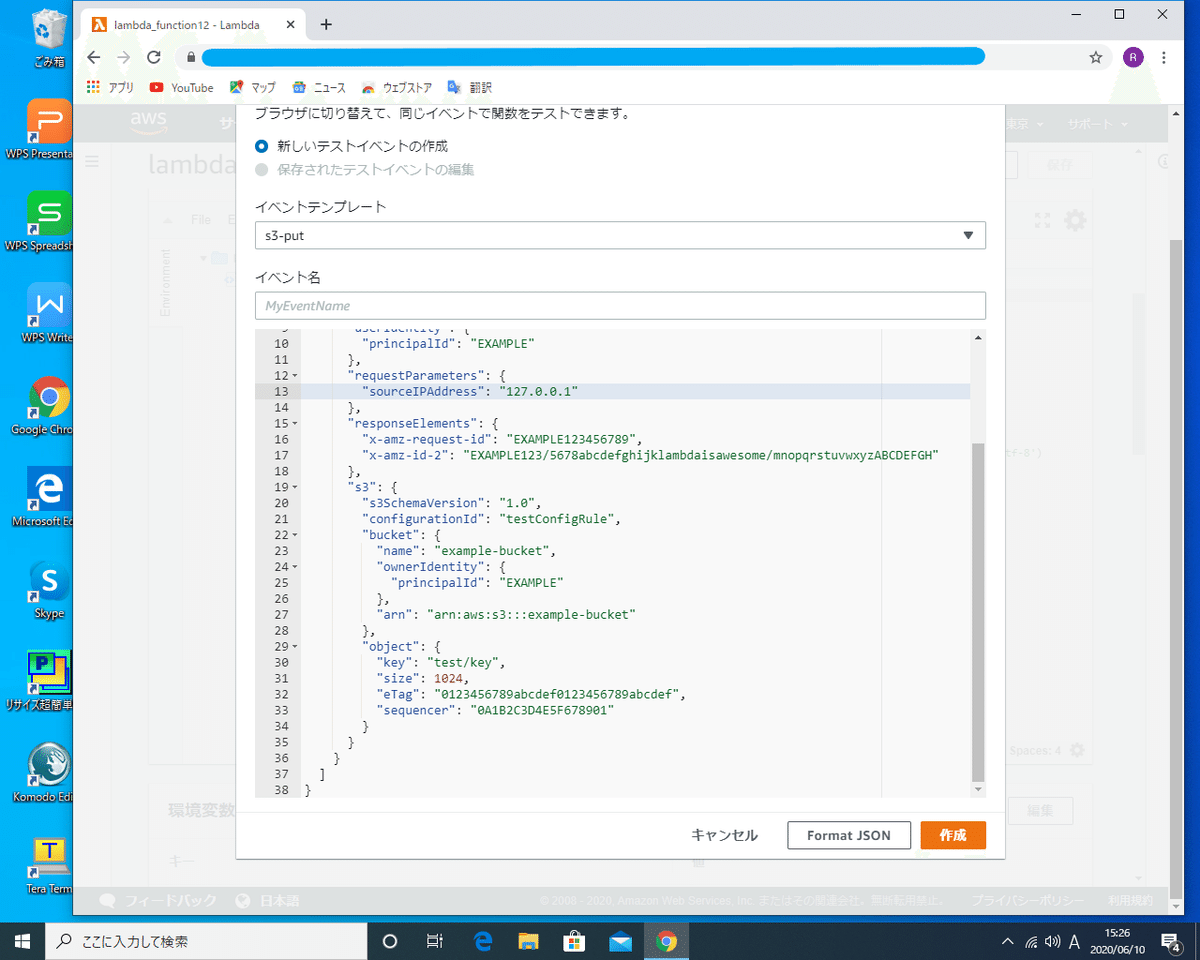Click the bucket name example-bucket text

pos(493,551)
